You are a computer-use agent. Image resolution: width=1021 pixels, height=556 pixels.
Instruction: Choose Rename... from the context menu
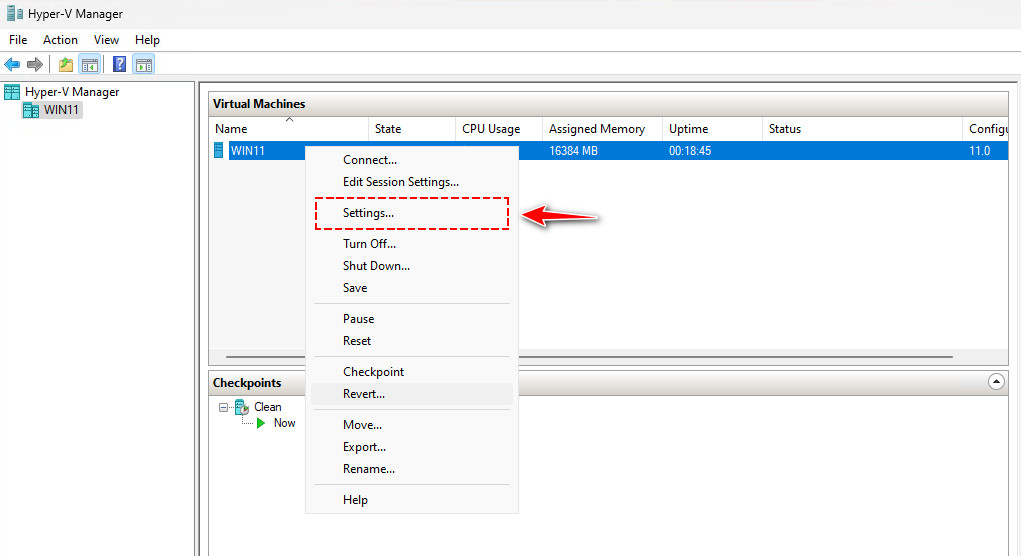(412, 469)
